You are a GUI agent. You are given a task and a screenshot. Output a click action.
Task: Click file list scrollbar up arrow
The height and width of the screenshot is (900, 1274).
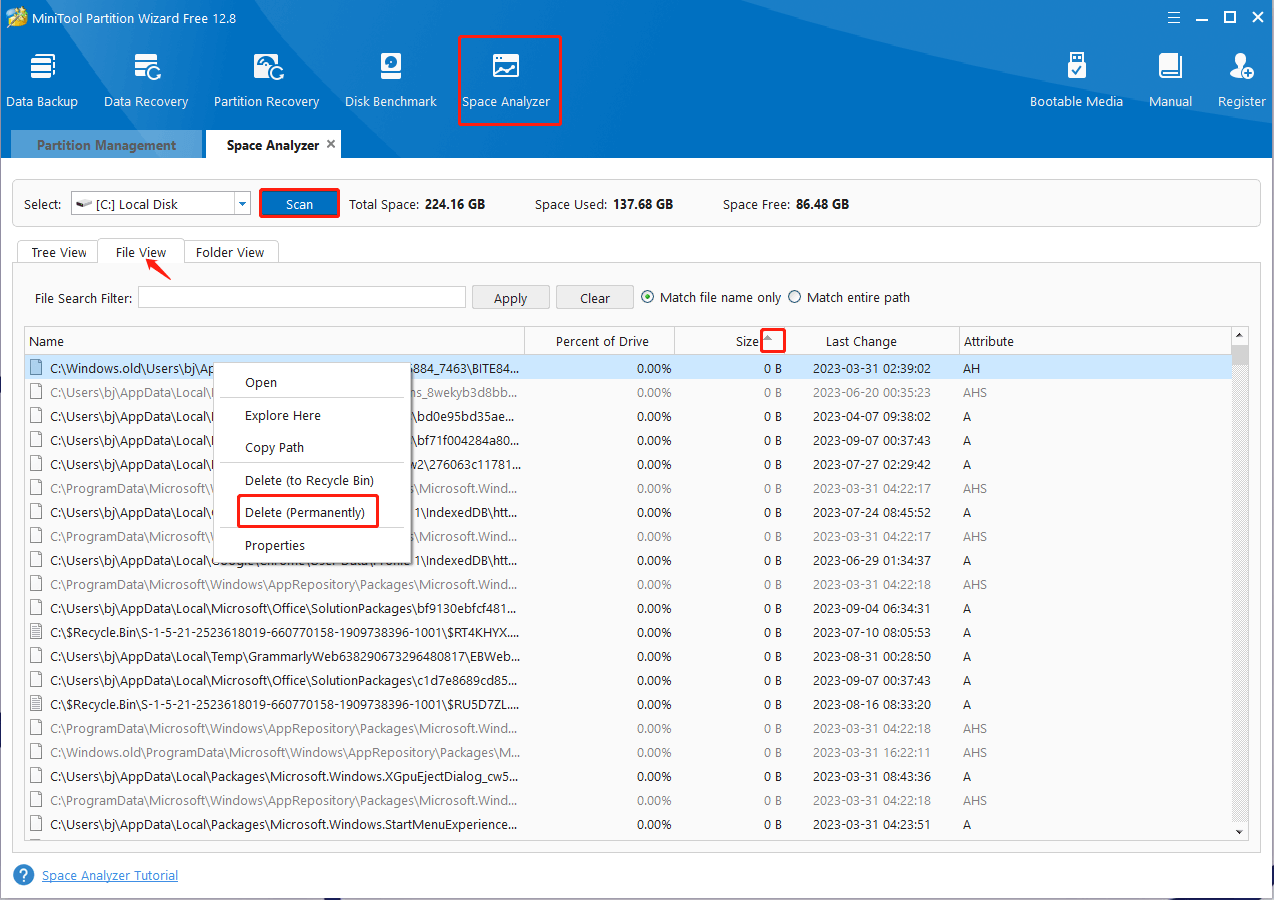(1240, 335)
